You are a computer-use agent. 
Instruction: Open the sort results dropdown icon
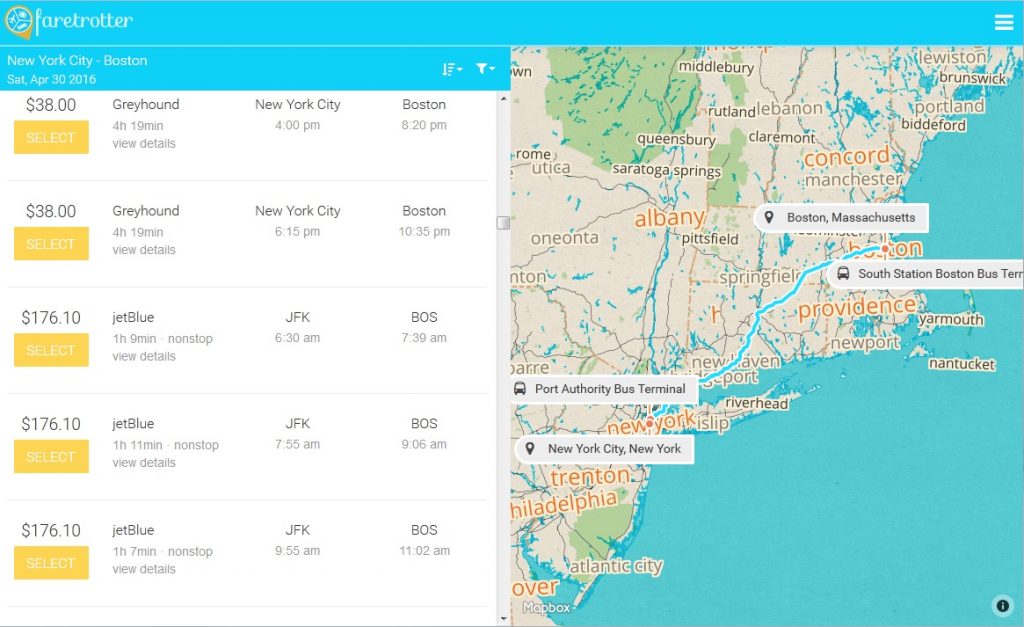tap(452, 69)
